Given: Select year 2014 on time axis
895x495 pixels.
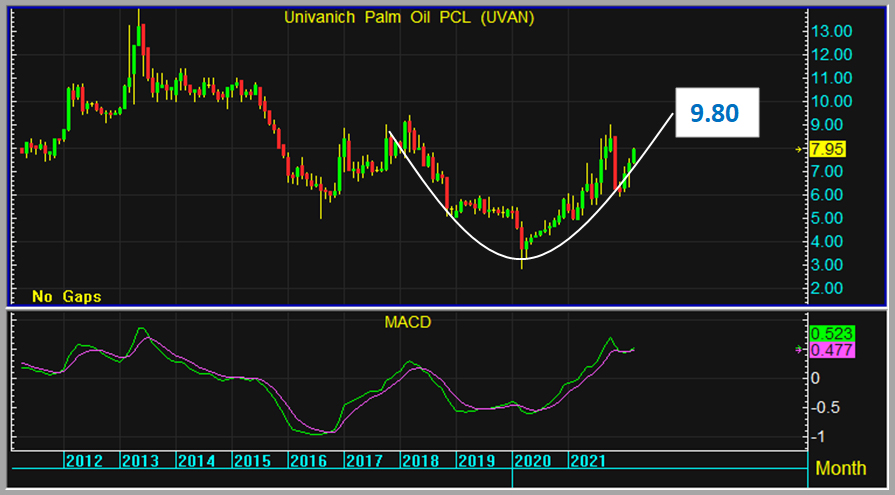Looking at the screenshot, I should (196, 461).
